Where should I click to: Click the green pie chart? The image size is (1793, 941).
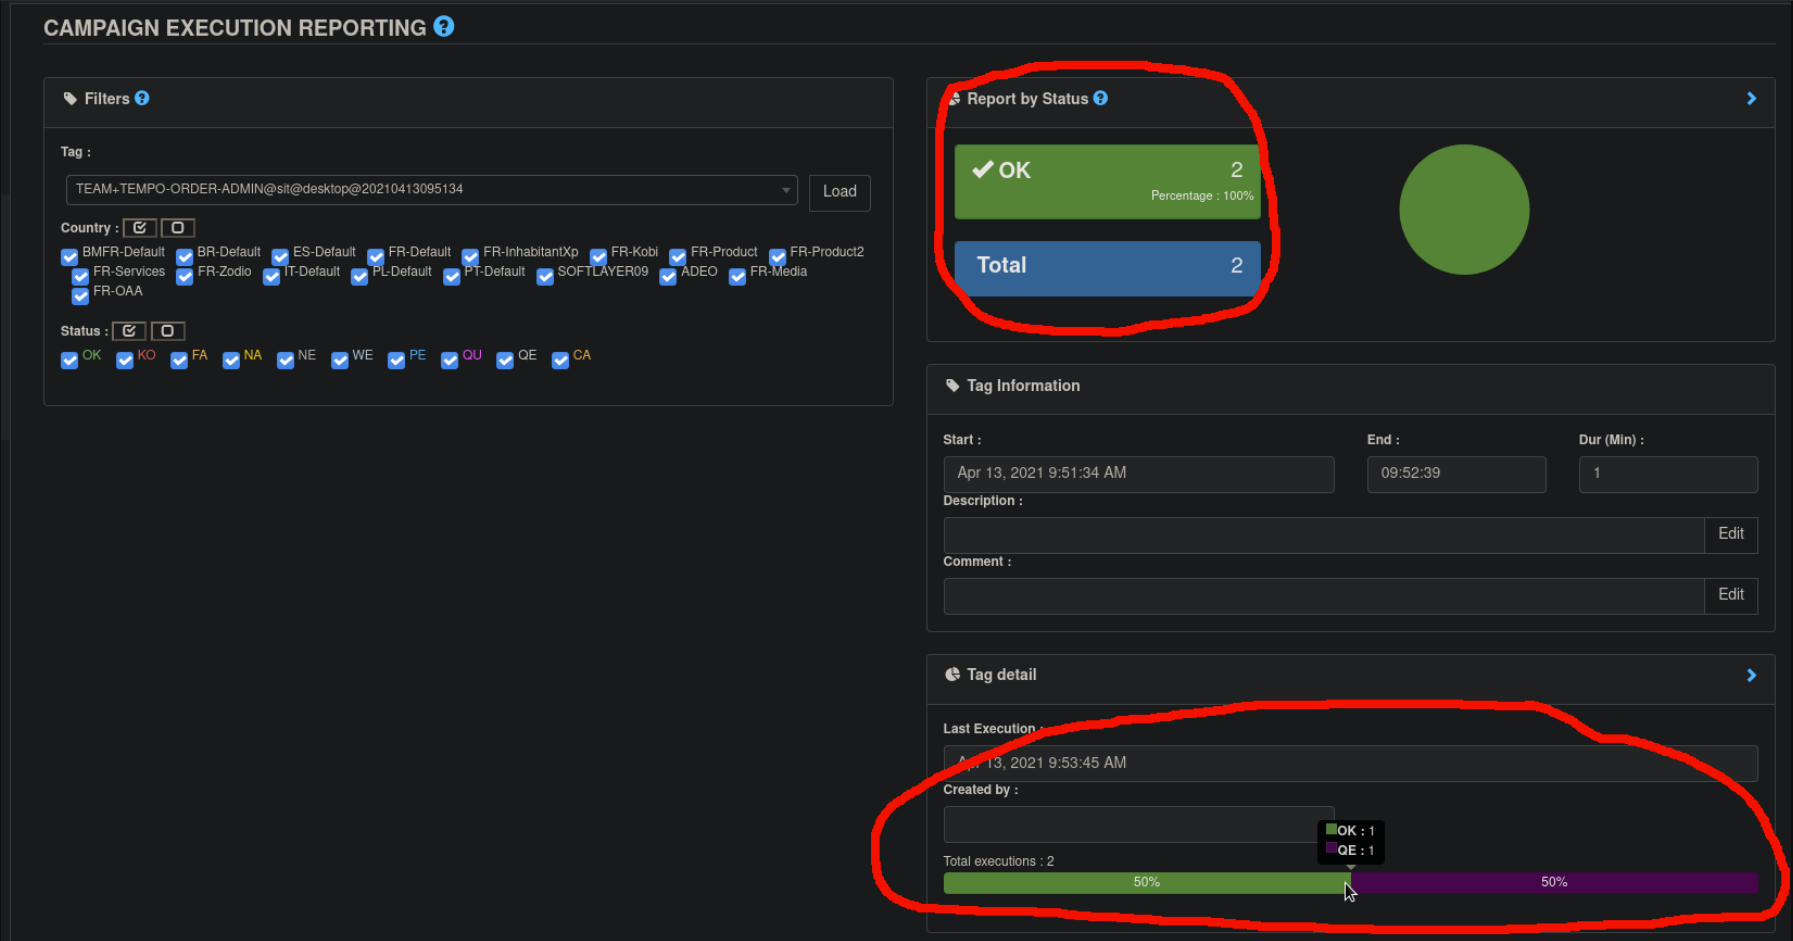click(x=1464, y=210)
